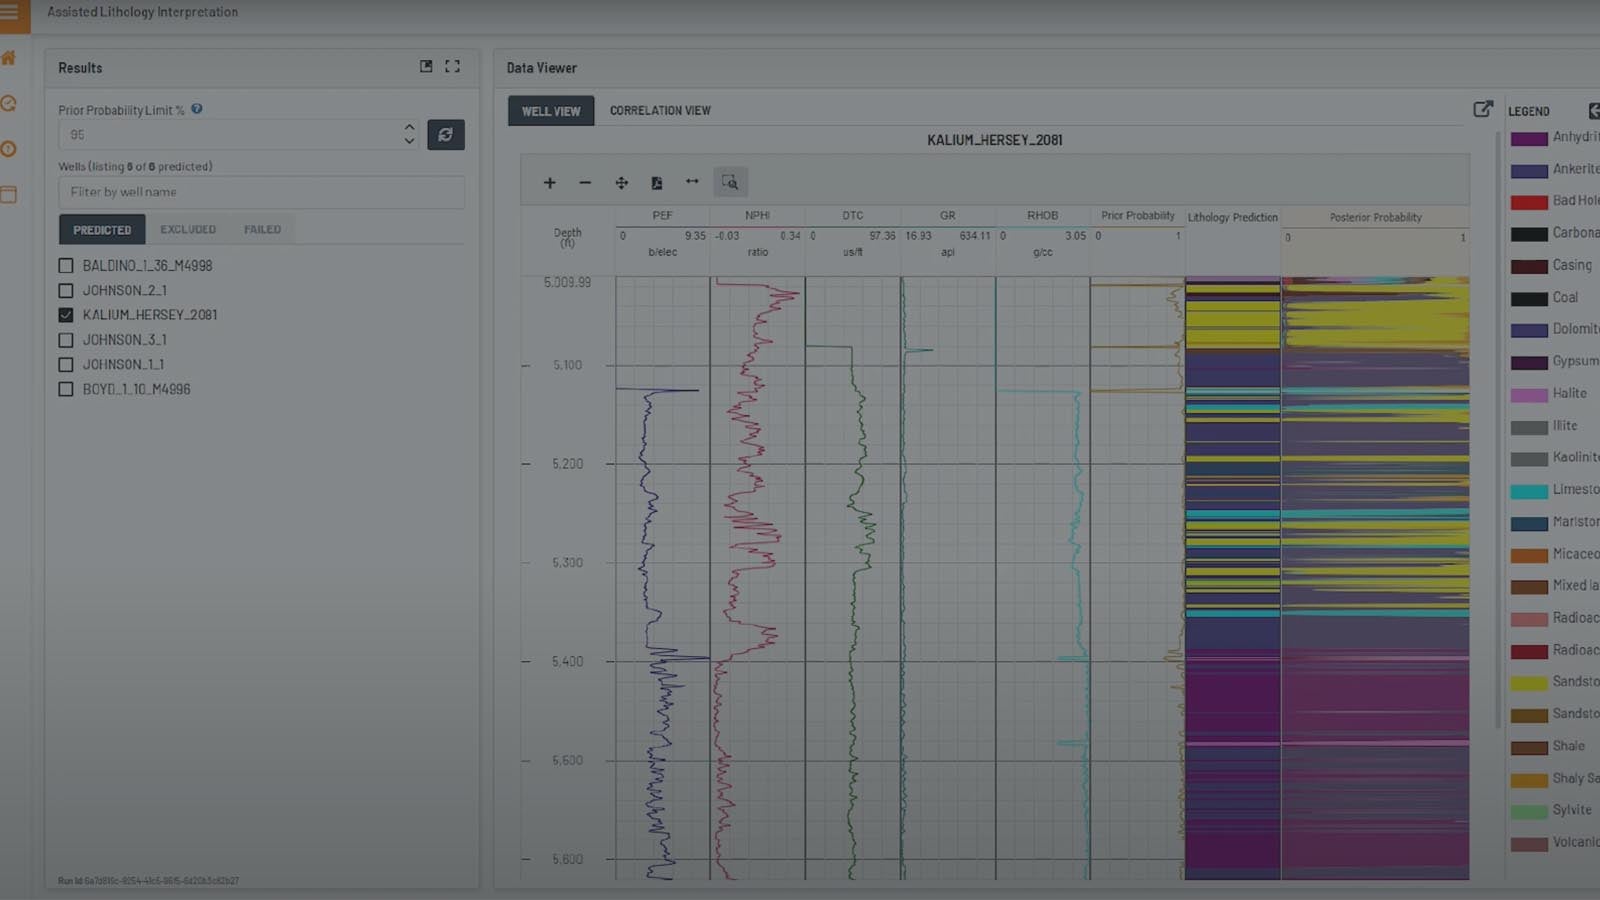The height and width of the screenshot is (900, 1600).
Task: Open Data Viewer in external window
Action: pyautogui.click(x=1482, y=109)
